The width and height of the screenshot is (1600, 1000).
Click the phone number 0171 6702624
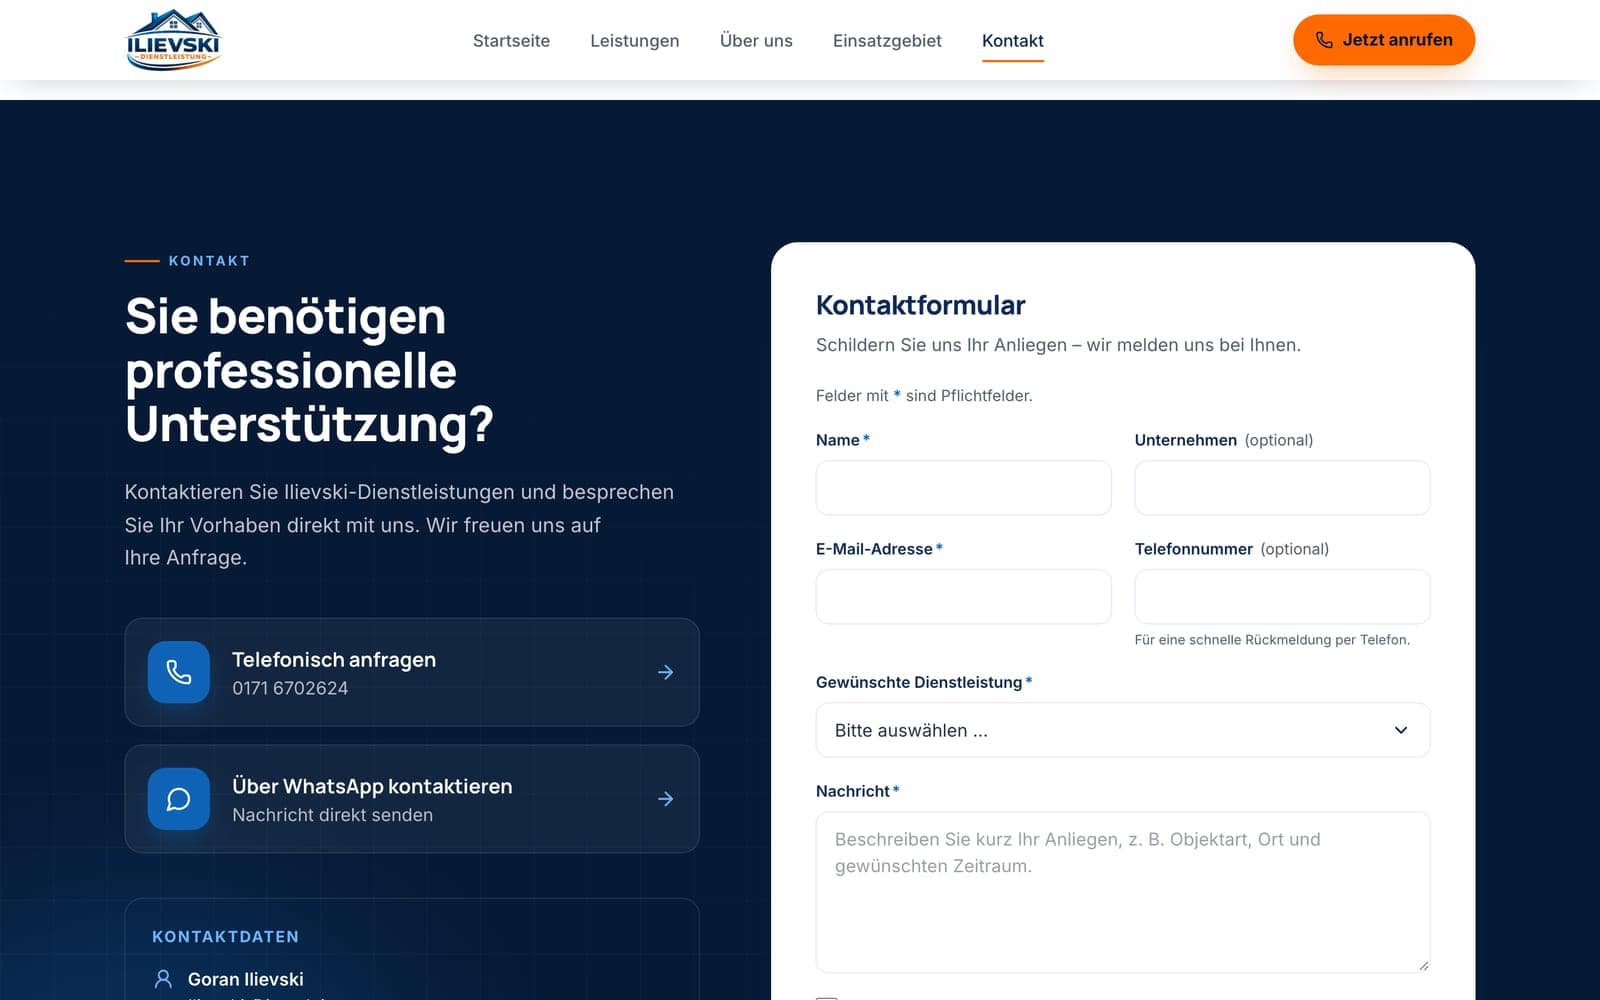click(290, 688)
